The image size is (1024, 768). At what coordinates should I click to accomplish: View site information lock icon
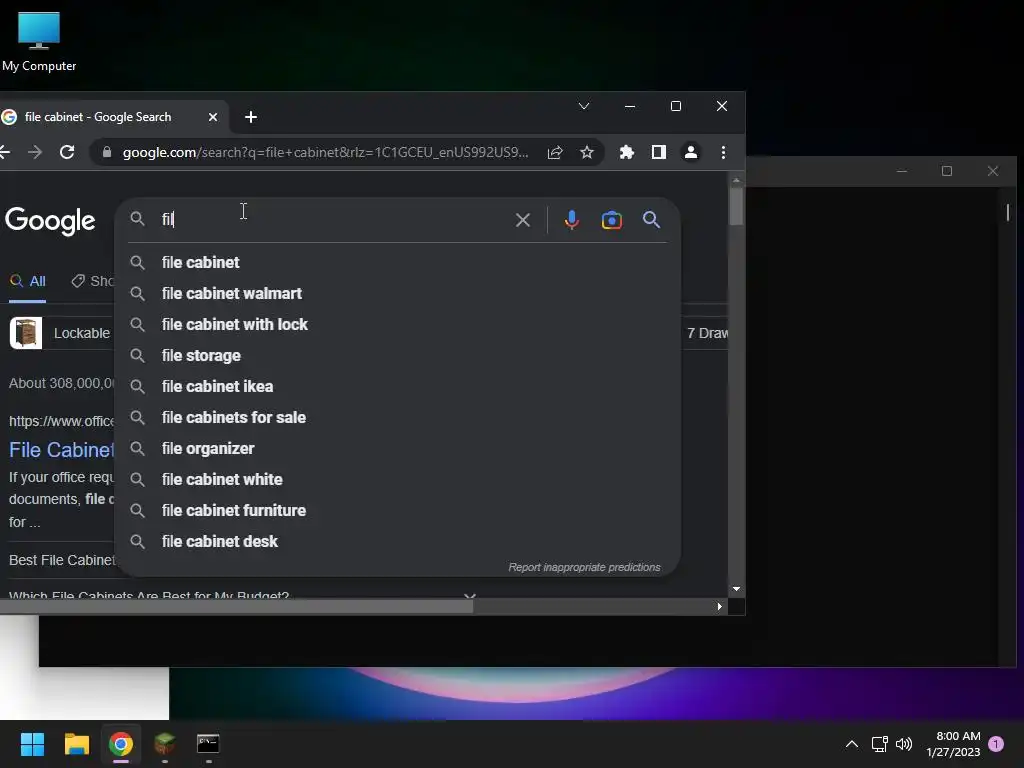point(107,152)
